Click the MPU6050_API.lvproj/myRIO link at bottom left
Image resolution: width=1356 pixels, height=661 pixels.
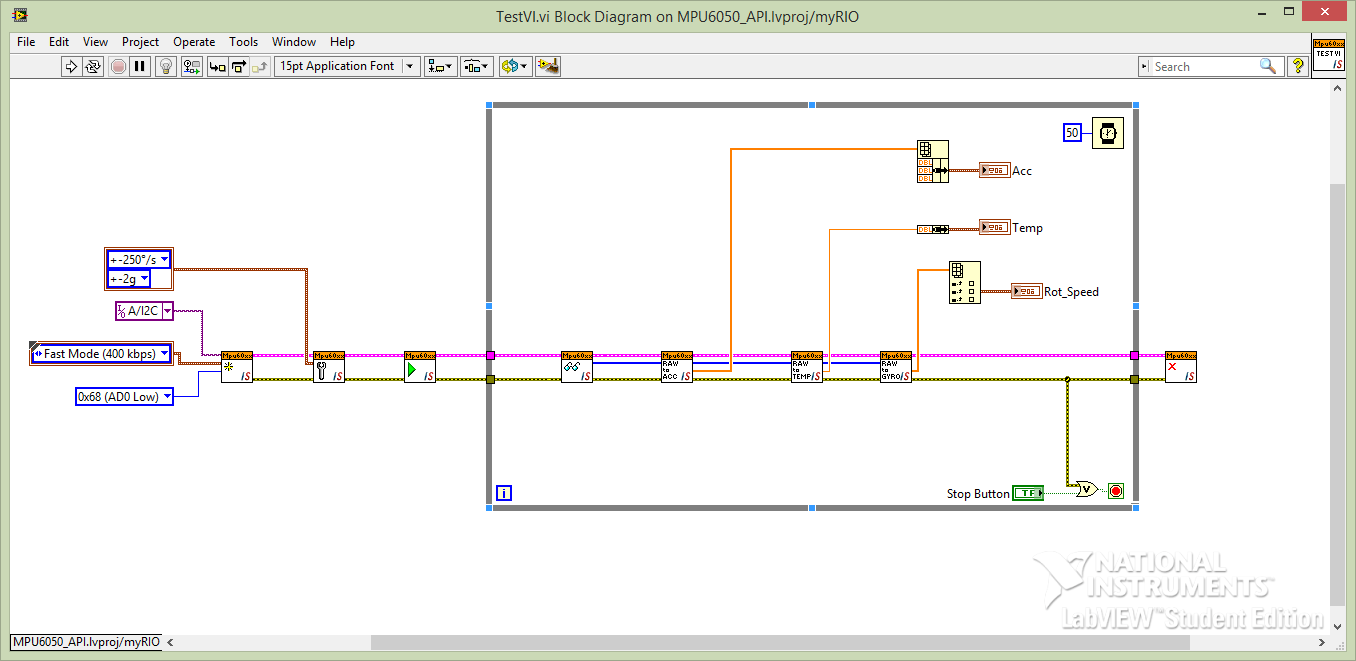point(83,642)
